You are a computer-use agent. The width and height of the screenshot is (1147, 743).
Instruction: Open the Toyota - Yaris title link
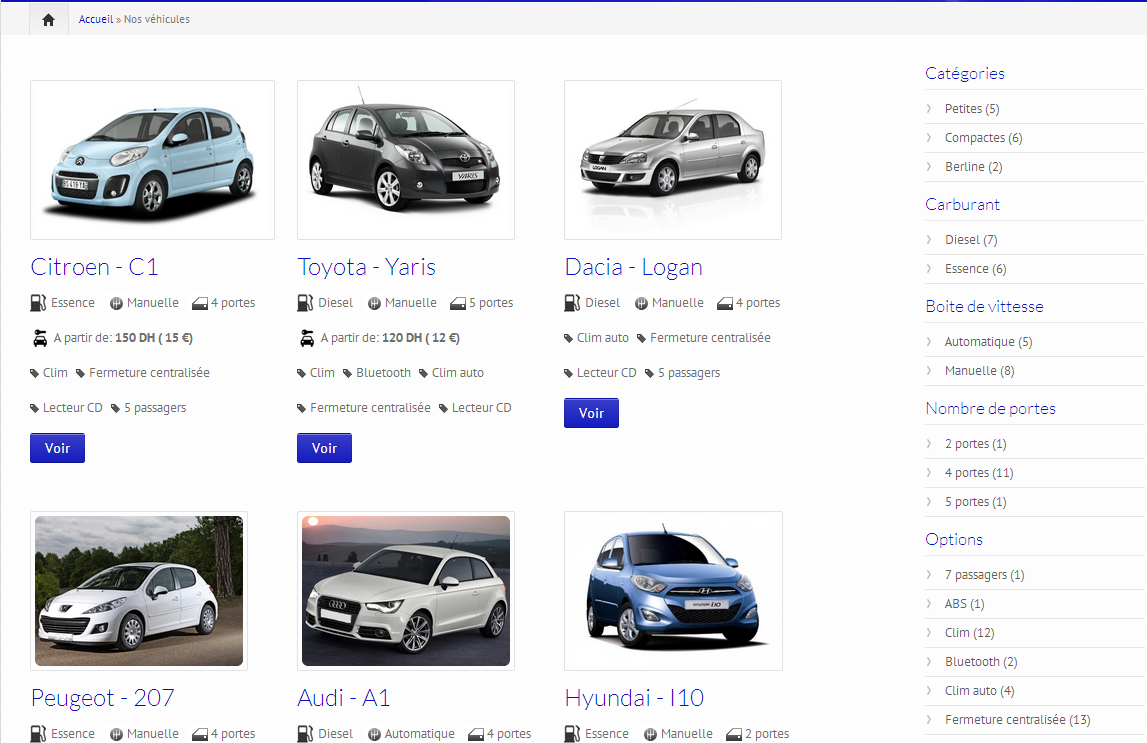pos(366,267)
